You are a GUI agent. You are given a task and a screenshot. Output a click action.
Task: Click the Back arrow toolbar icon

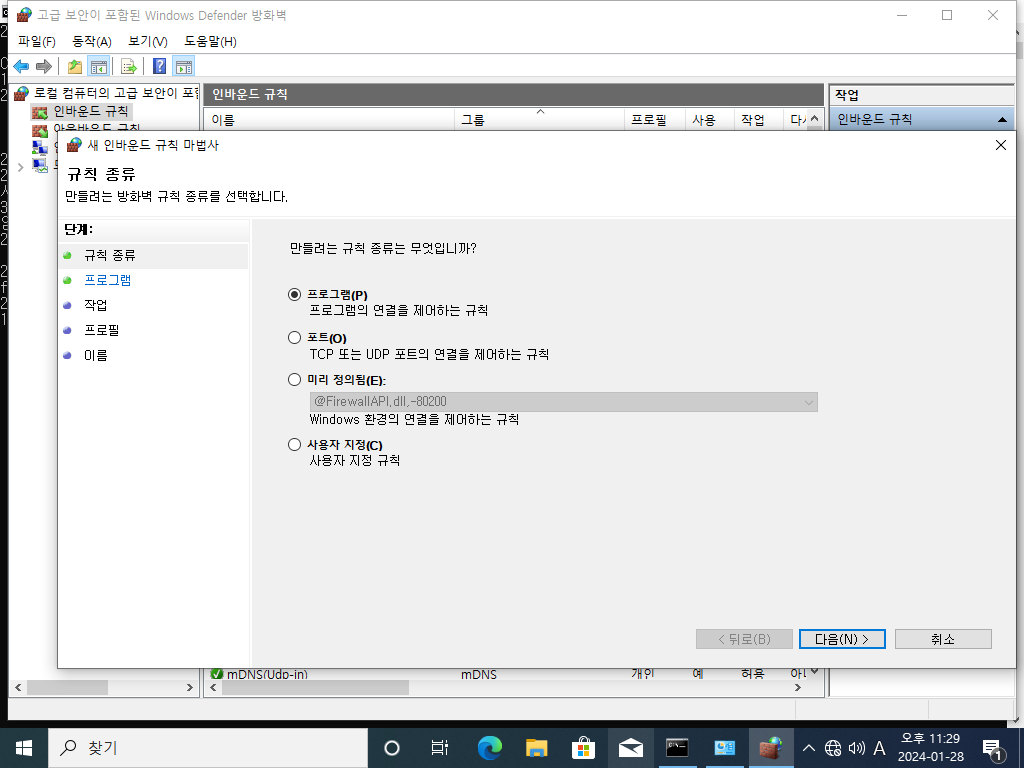[22, 66]
